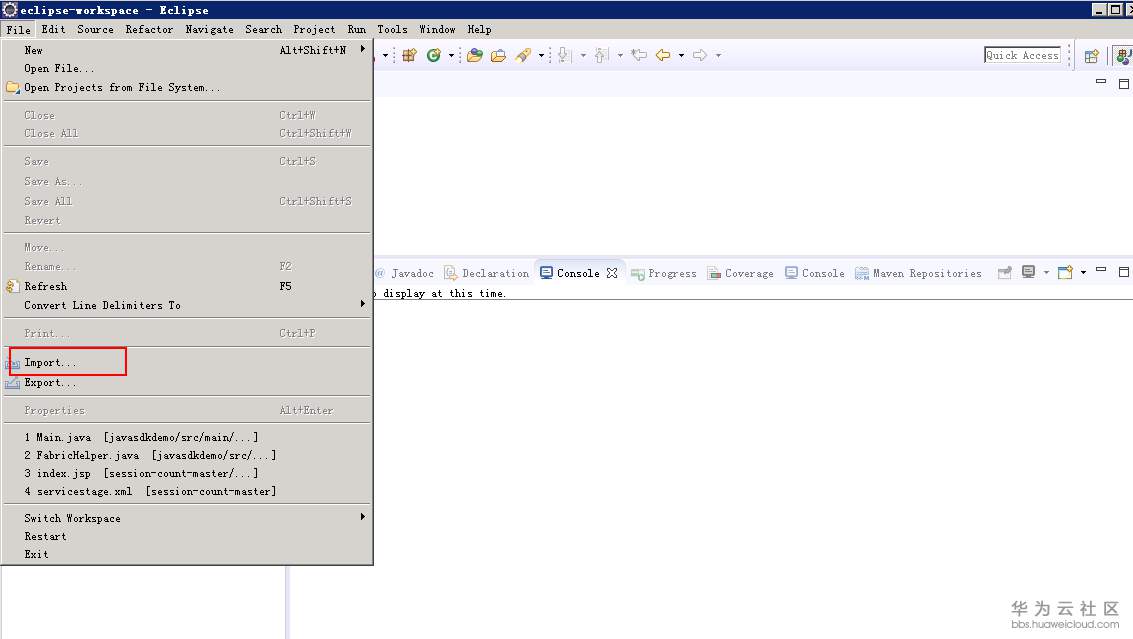Click the Back navigation yellow arrow

[663, 55]
